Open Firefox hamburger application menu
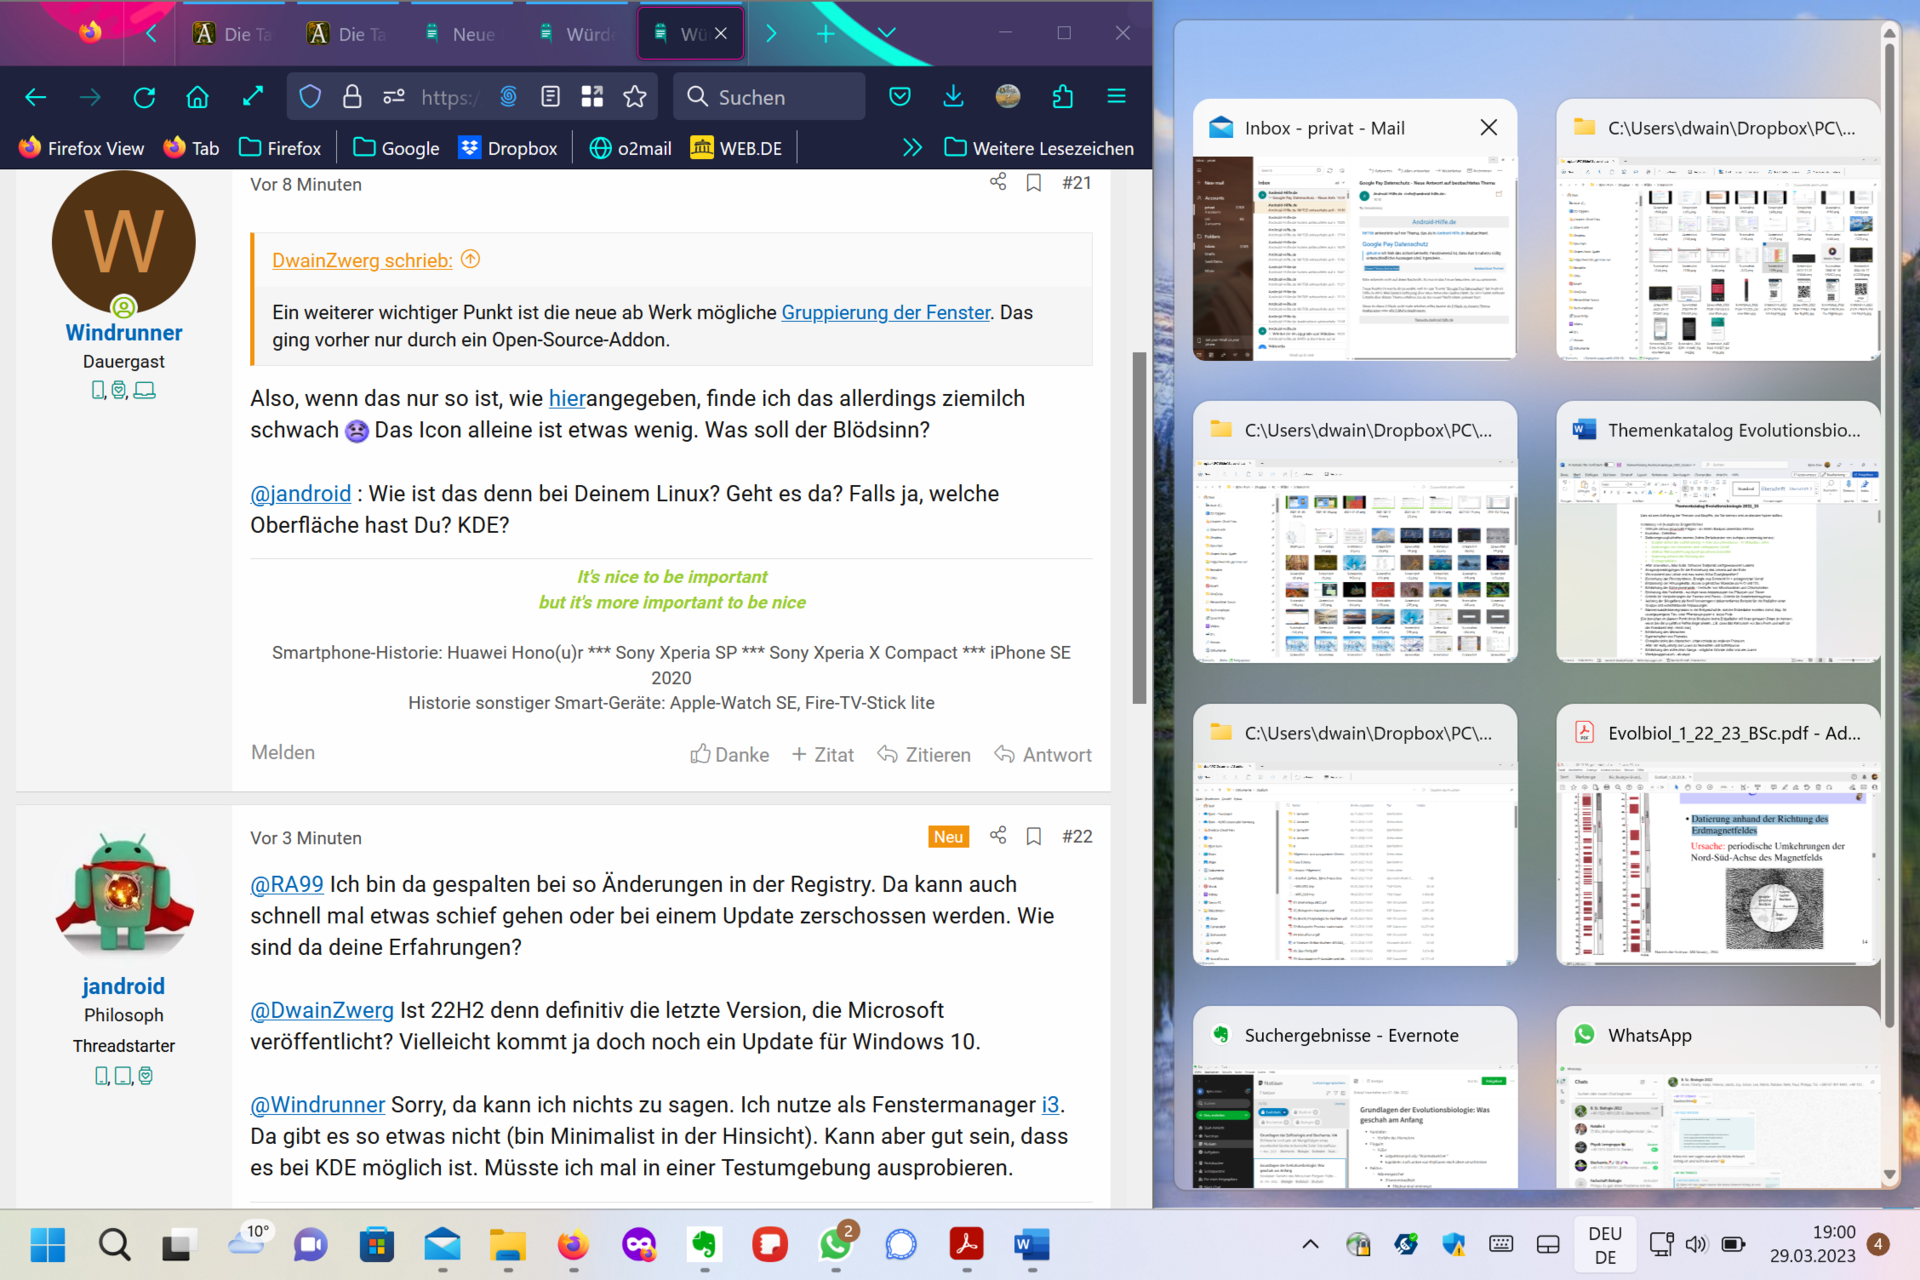 pyautogui.click(x=1116, y=97)
